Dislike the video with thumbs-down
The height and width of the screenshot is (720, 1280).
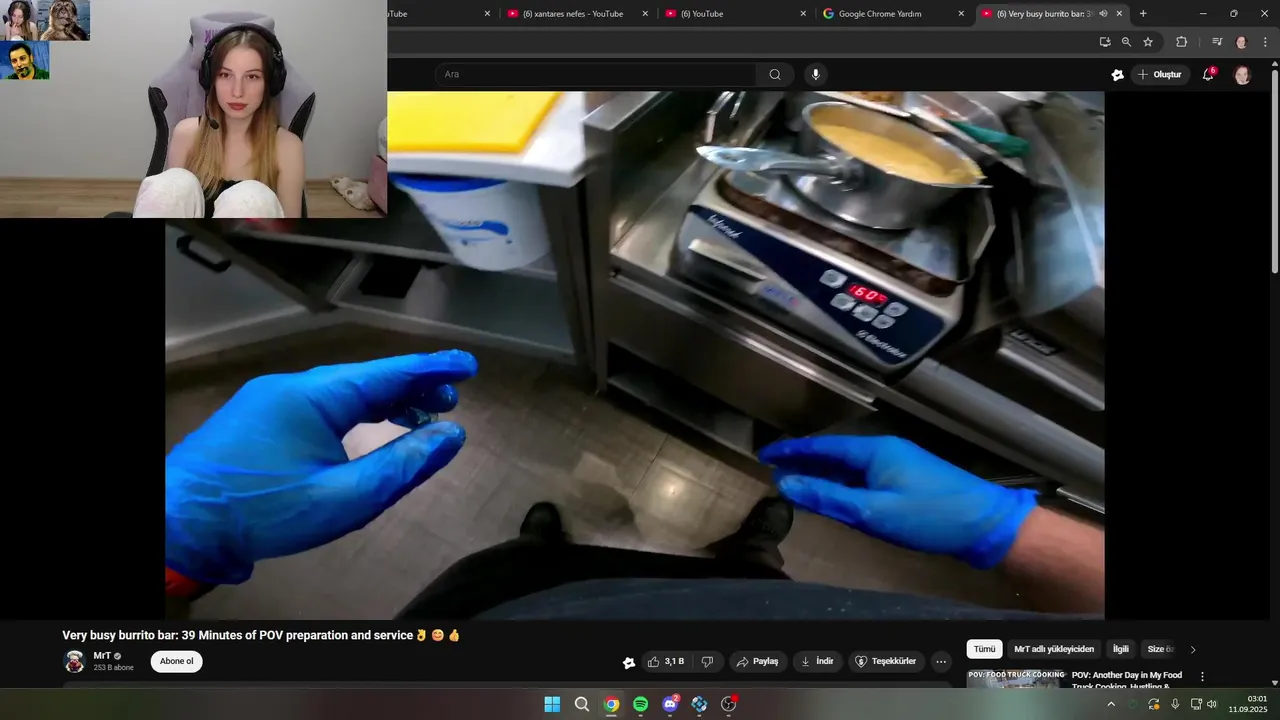(x=708, y=662)
